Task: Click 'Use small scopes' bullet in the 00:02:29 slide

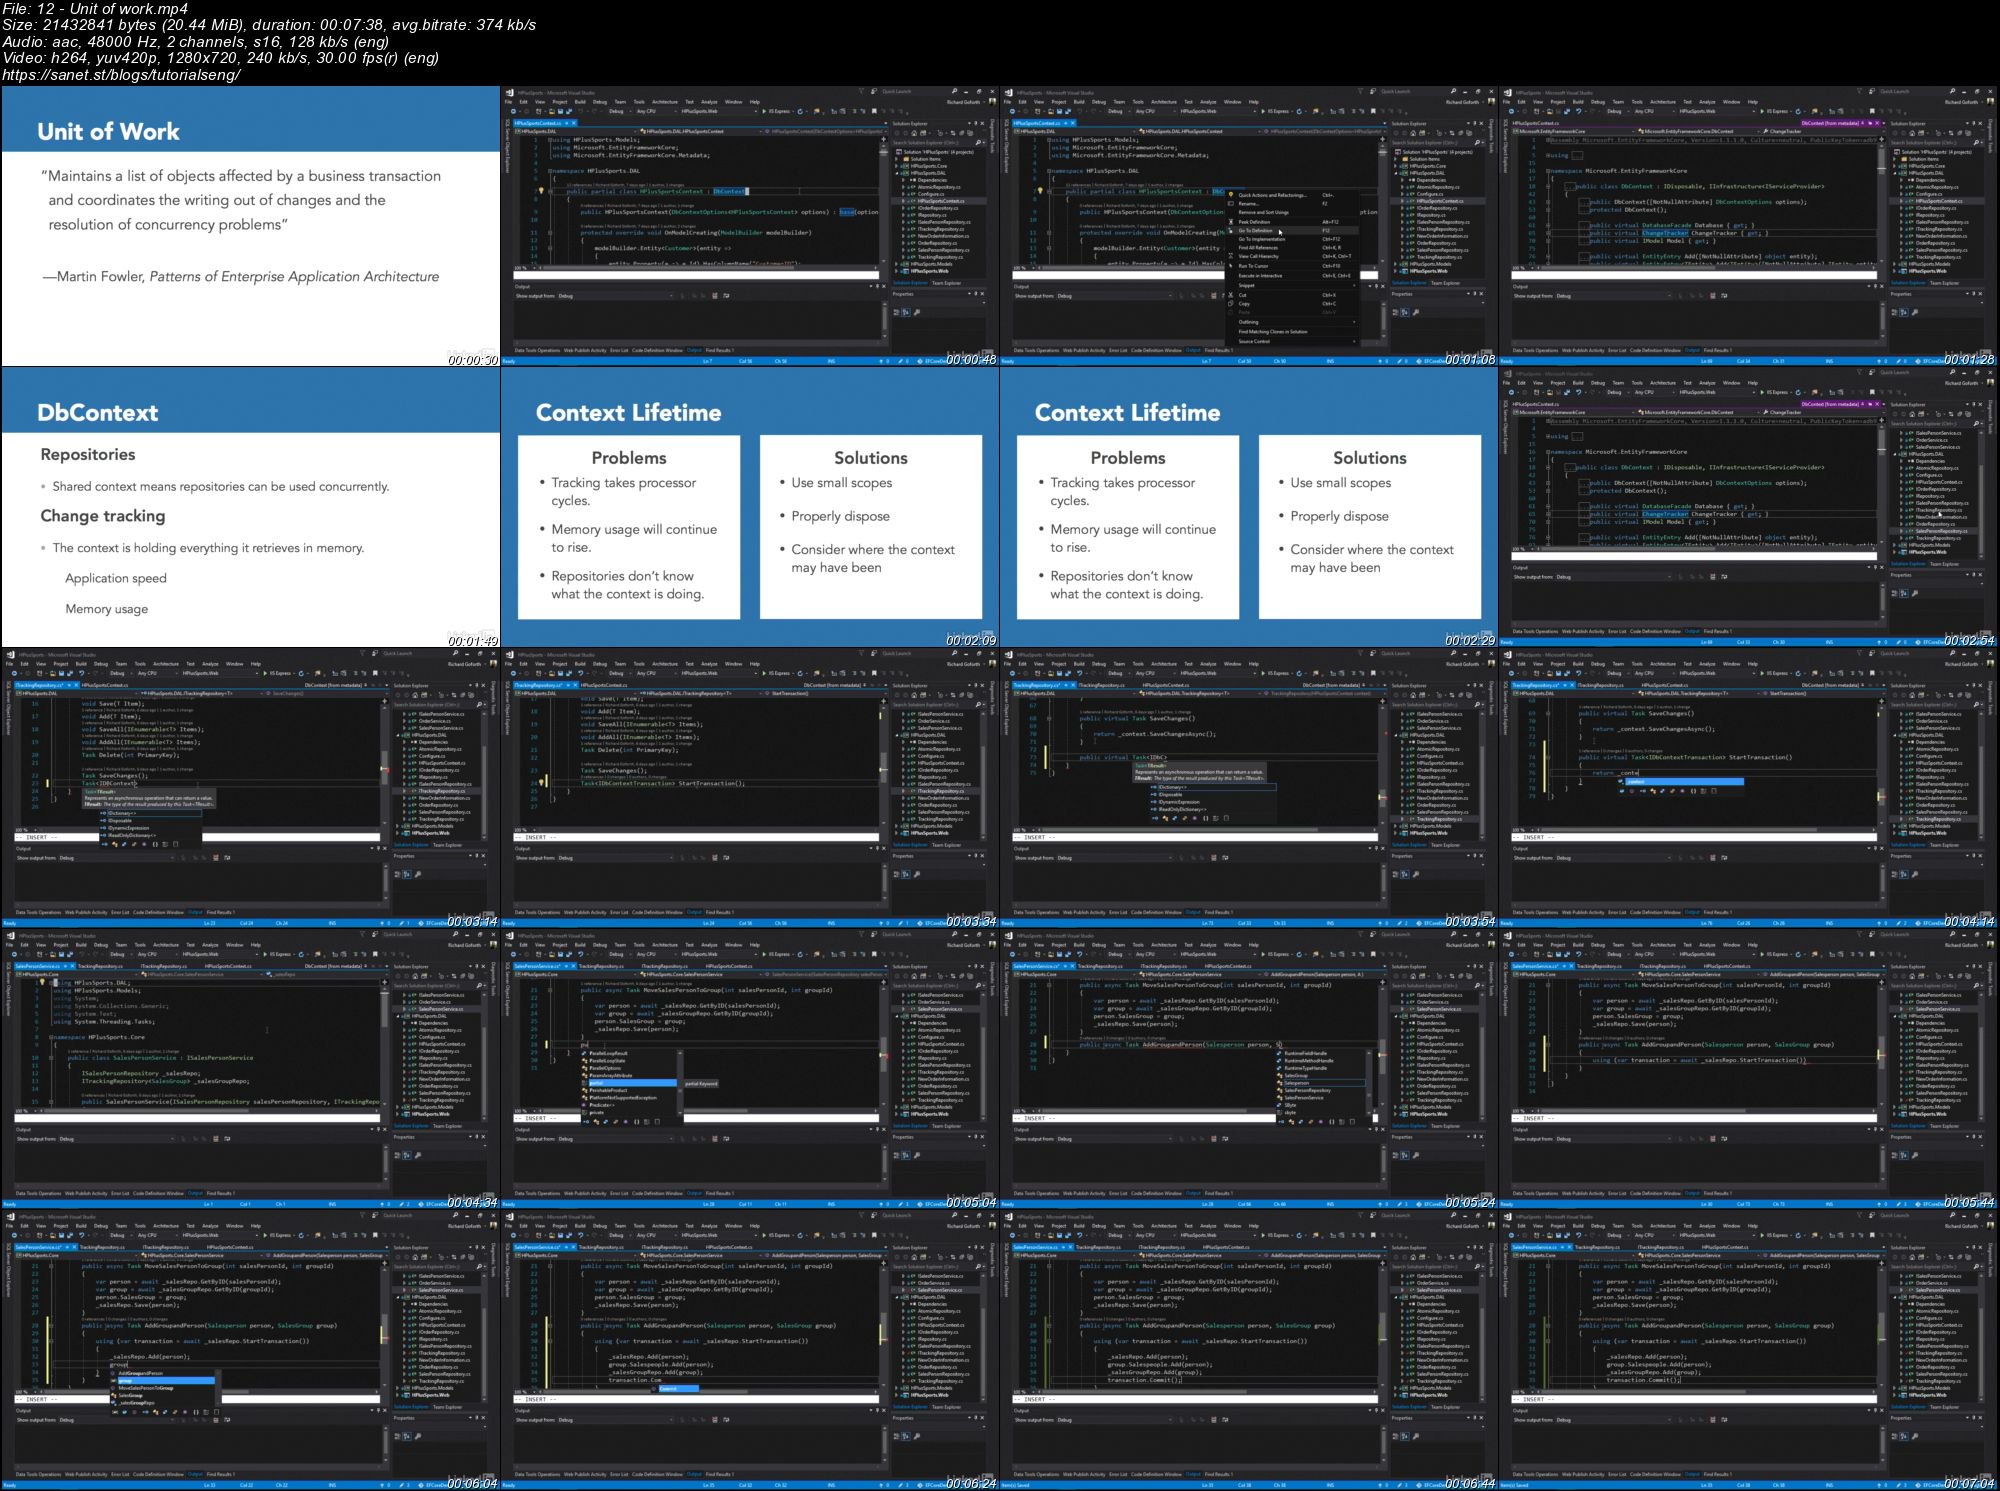Action: 1340,483
